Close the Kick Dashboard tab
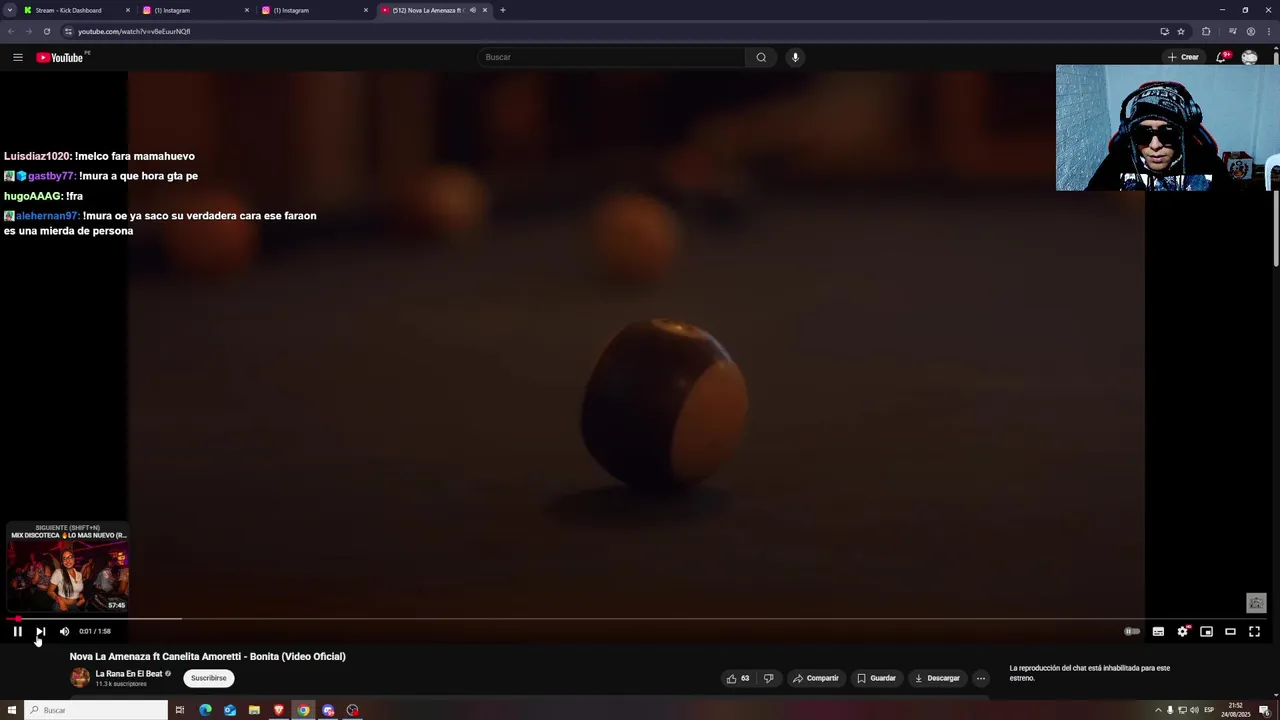Image resolution: width=1280 pixels, height=720 pixels. (x=128, y=10)
